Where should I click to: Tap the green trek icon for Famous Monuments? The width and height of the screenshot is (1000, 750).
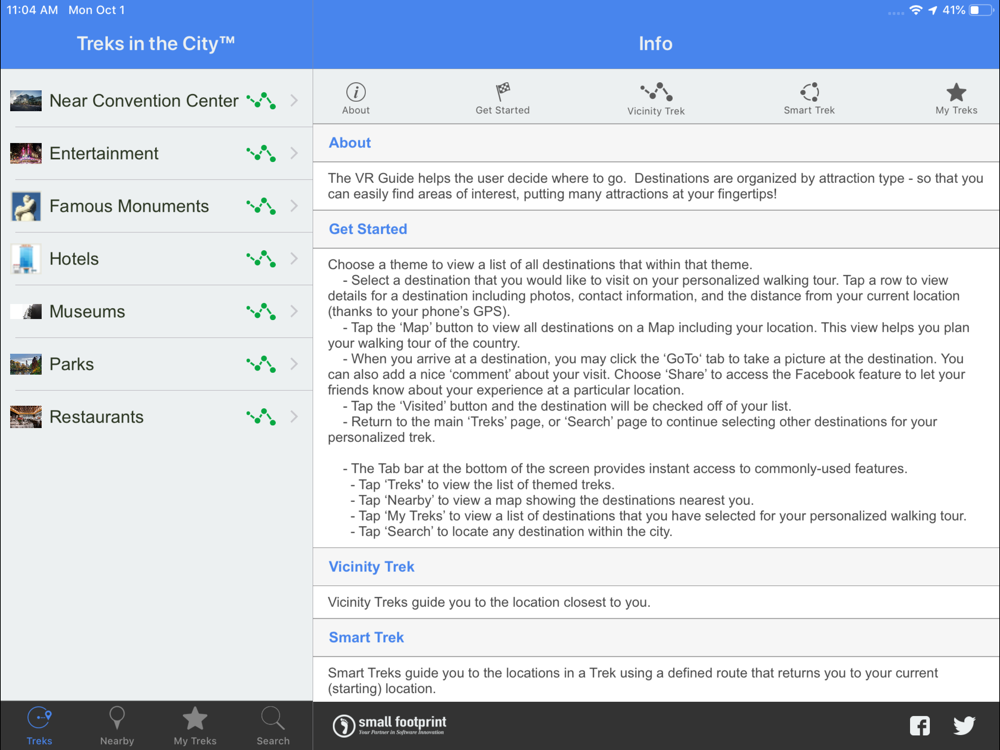(261, 206)
